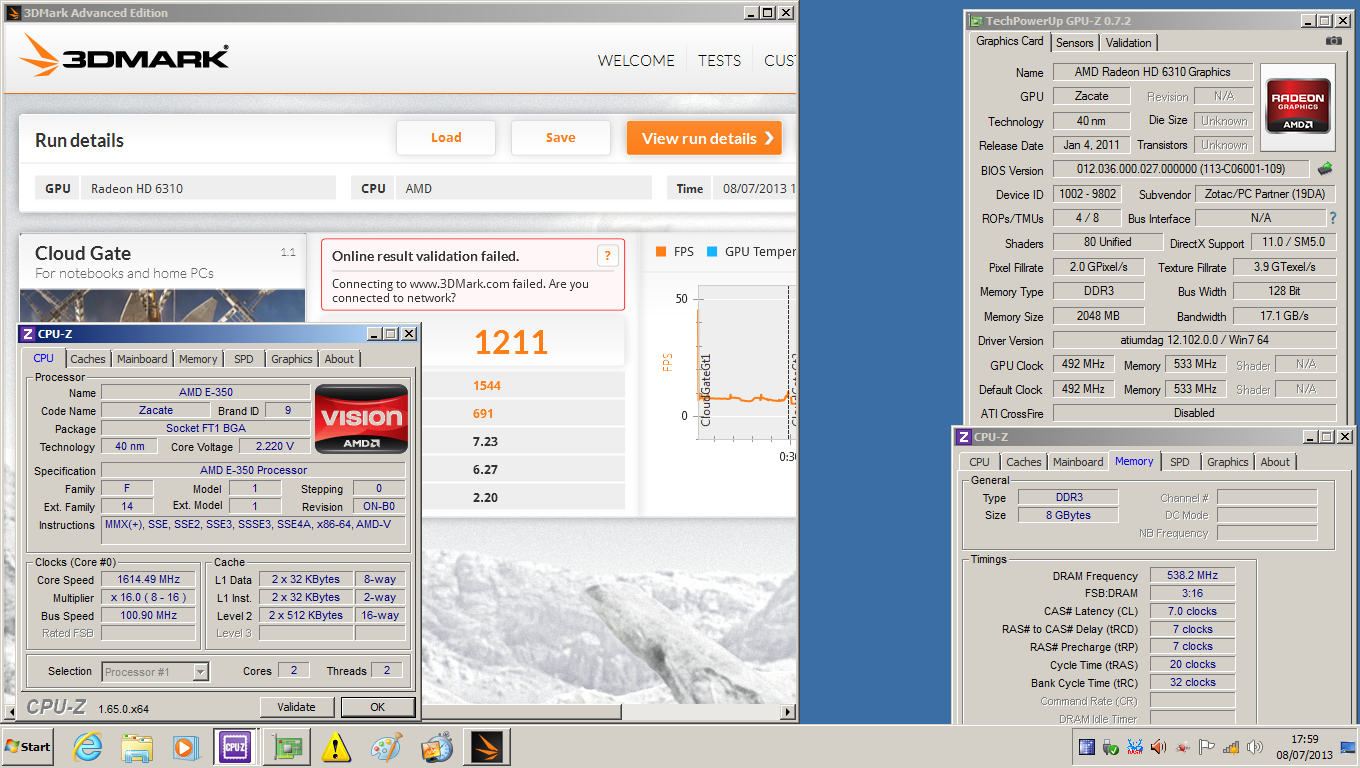Viewport: 1360px width, 768px height.
Task: Click the stopwatch picture taskbar icon
Action: click(436, 747)
